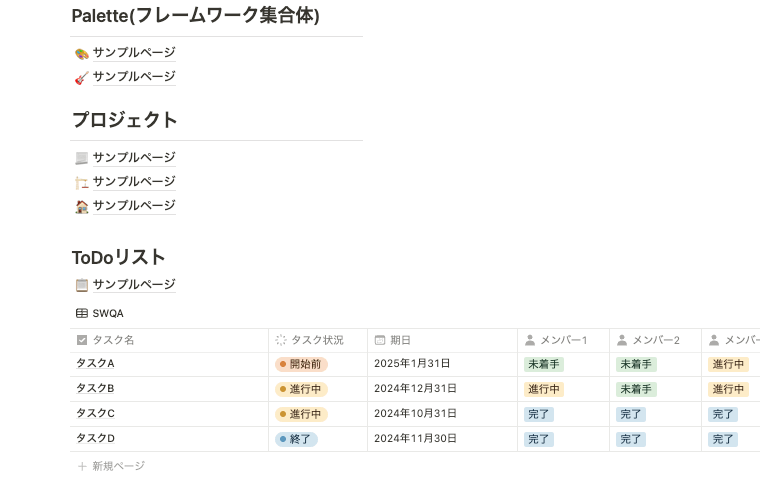This screenshot has height=487, width=760.
Task: Open the 開始前 status of タスクA
Action: coord(301,364)
